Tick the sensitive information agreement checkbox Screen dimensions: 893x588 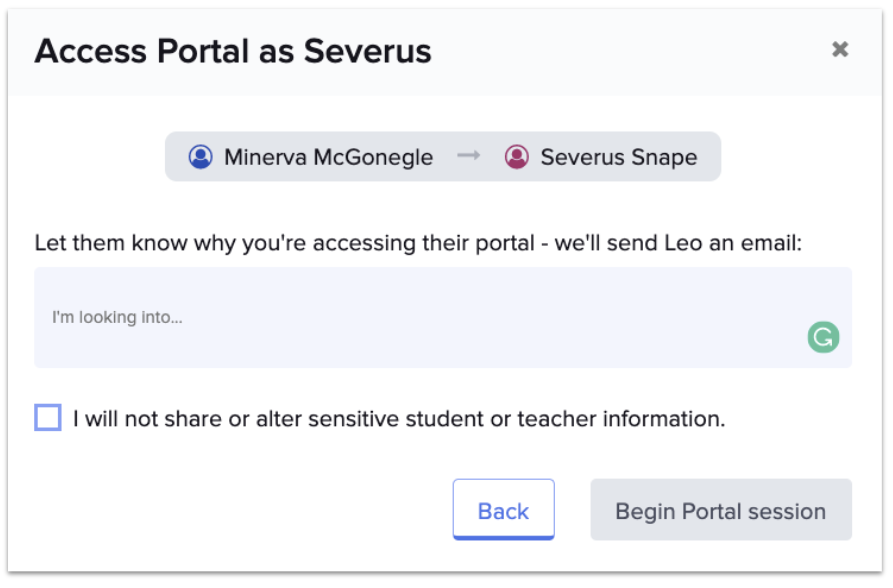[48, 418]
